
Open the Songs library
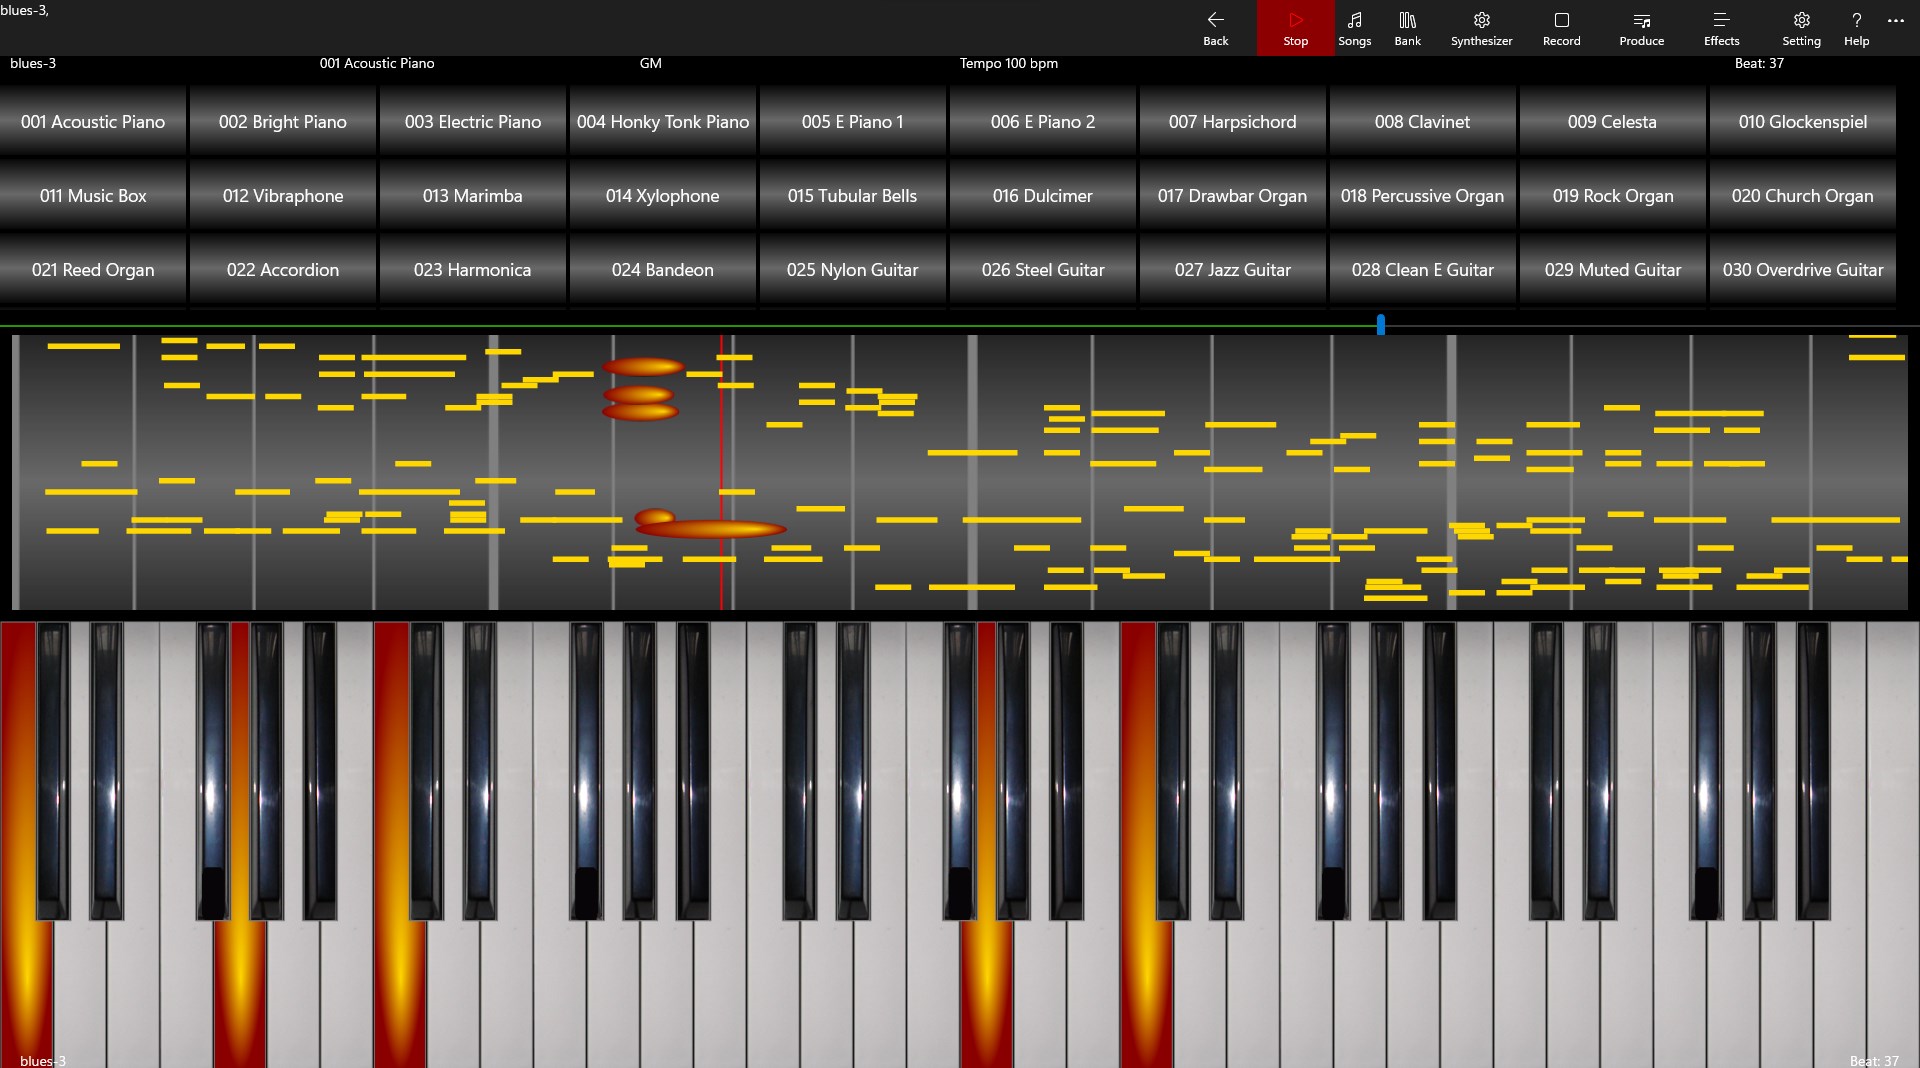[1355, 28]
